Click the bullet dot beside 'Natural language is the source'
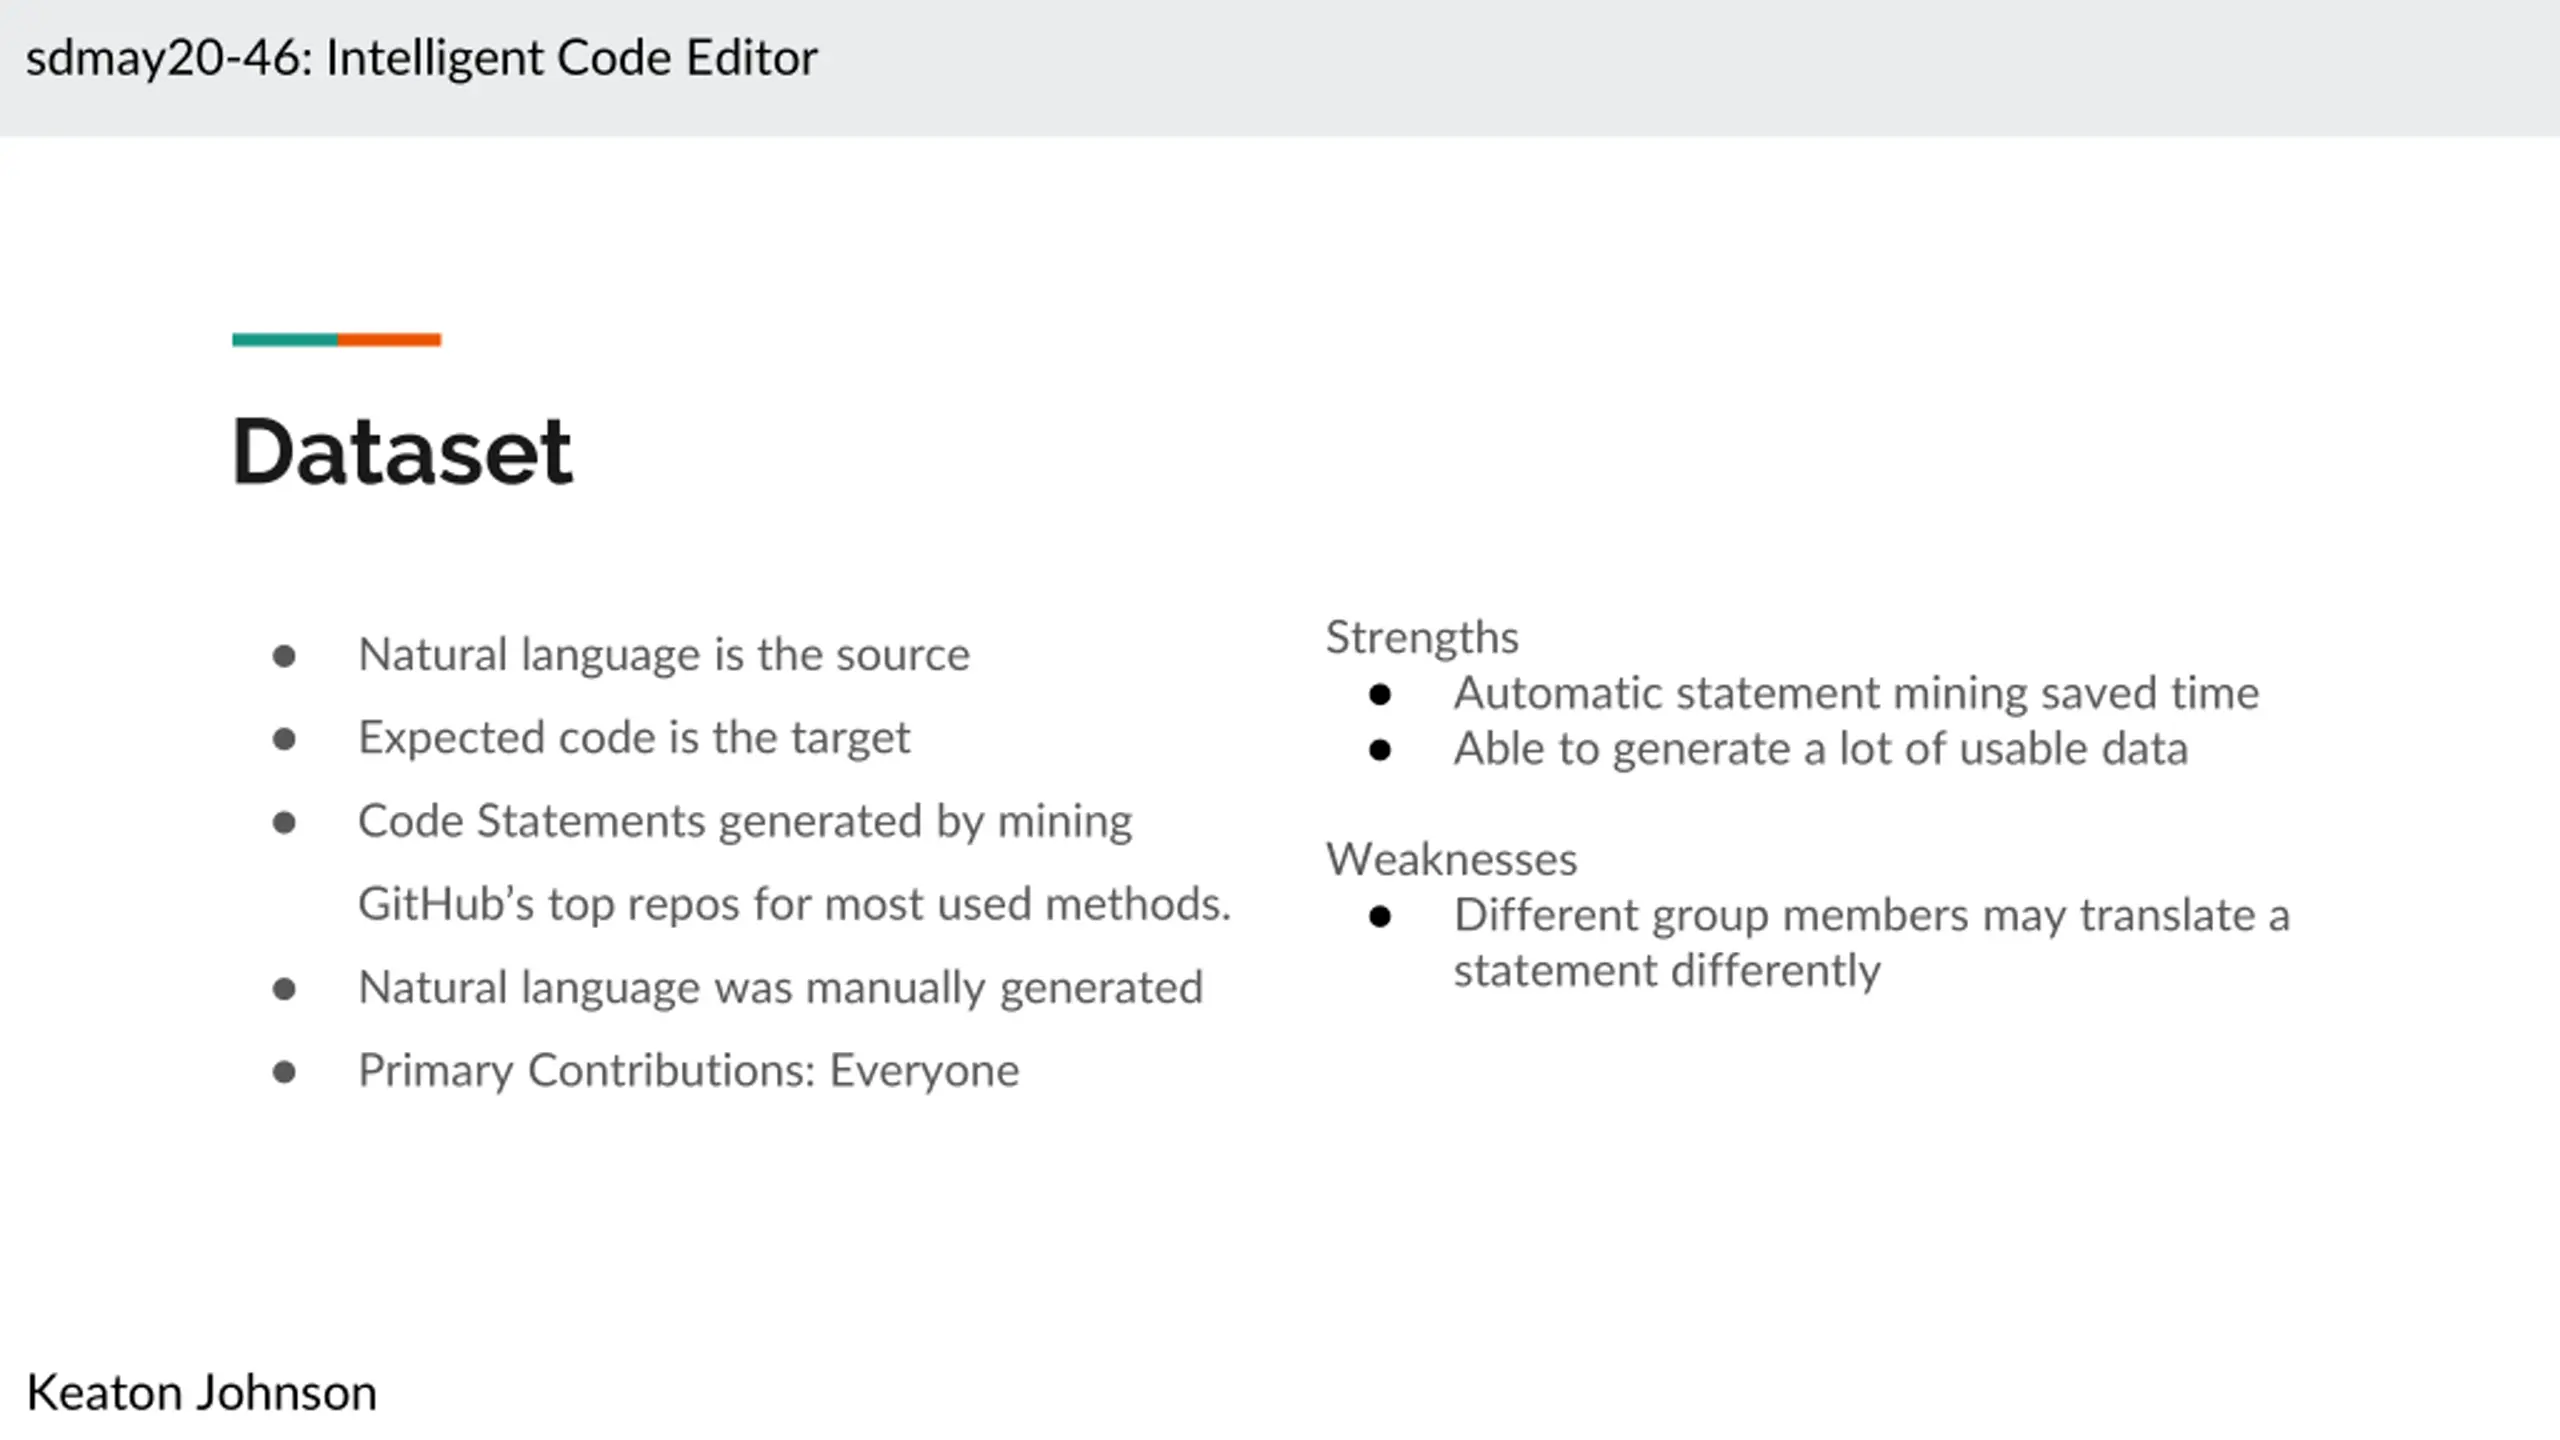Screen dimensions: 2560x1440 pyautogui.click(x=284, y=656)
